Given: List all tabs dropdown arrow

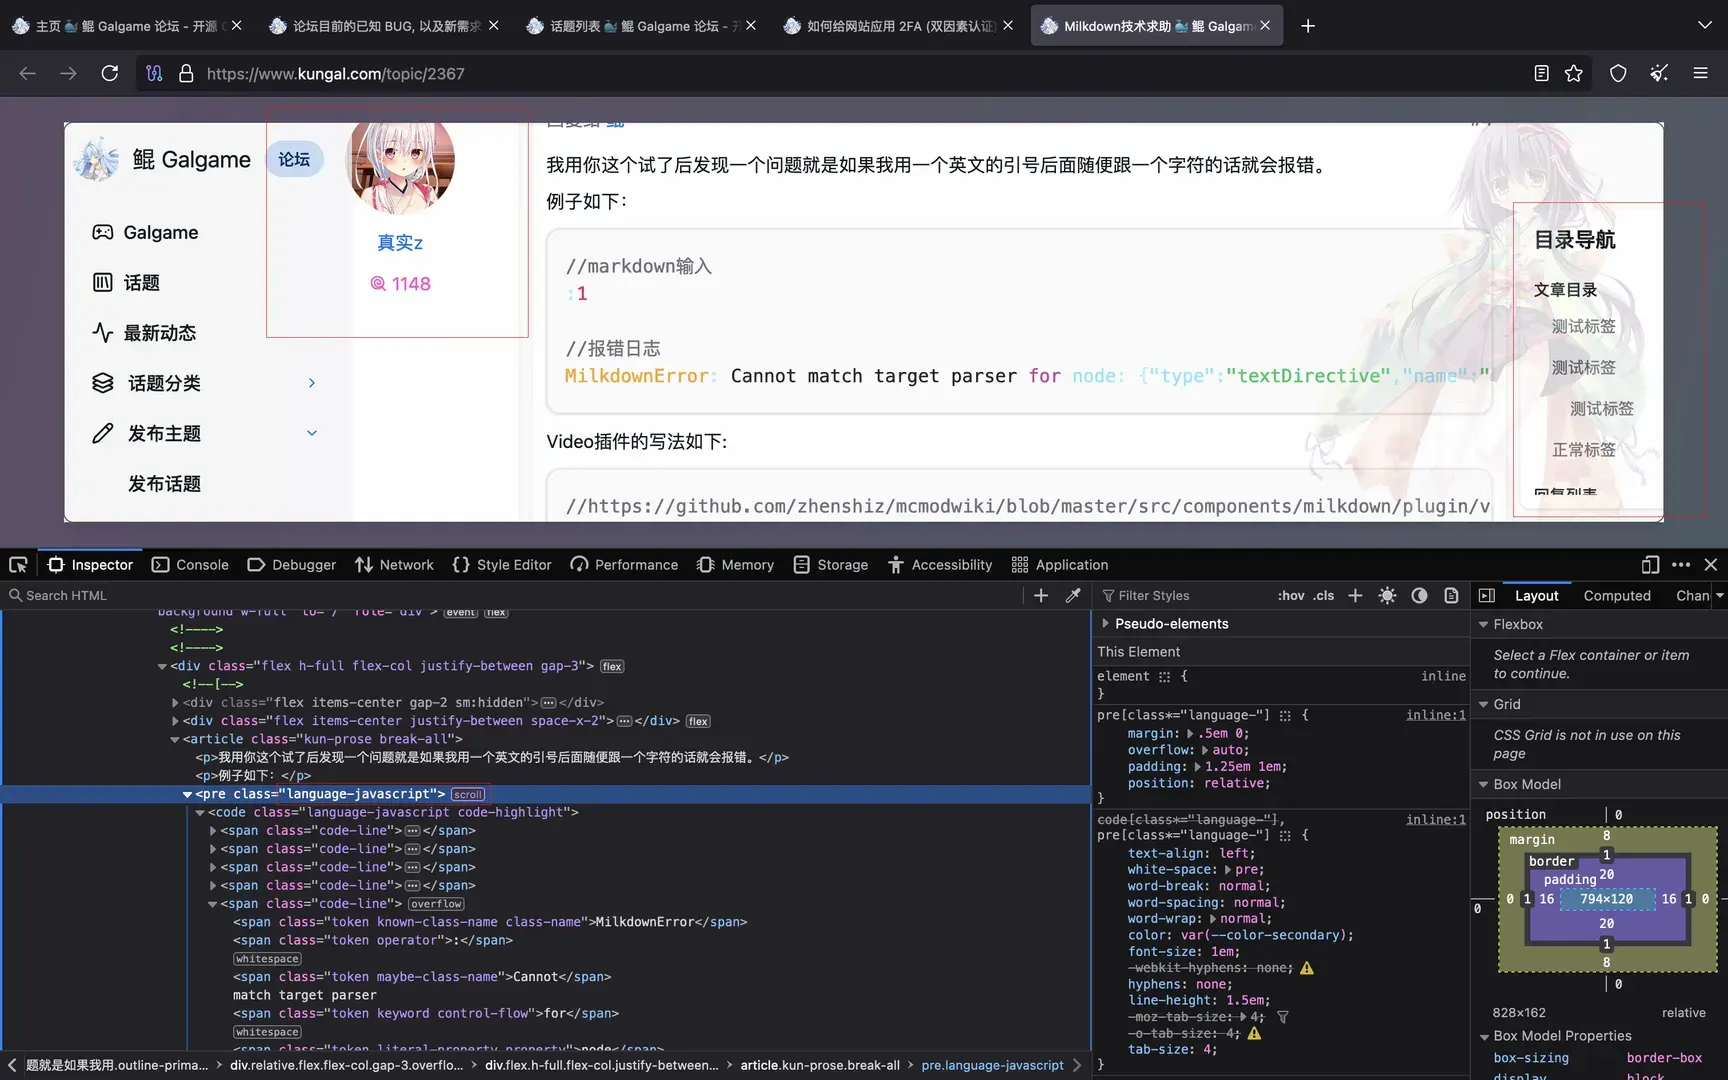Looking at the screenshot, I should click(1705, 26).
